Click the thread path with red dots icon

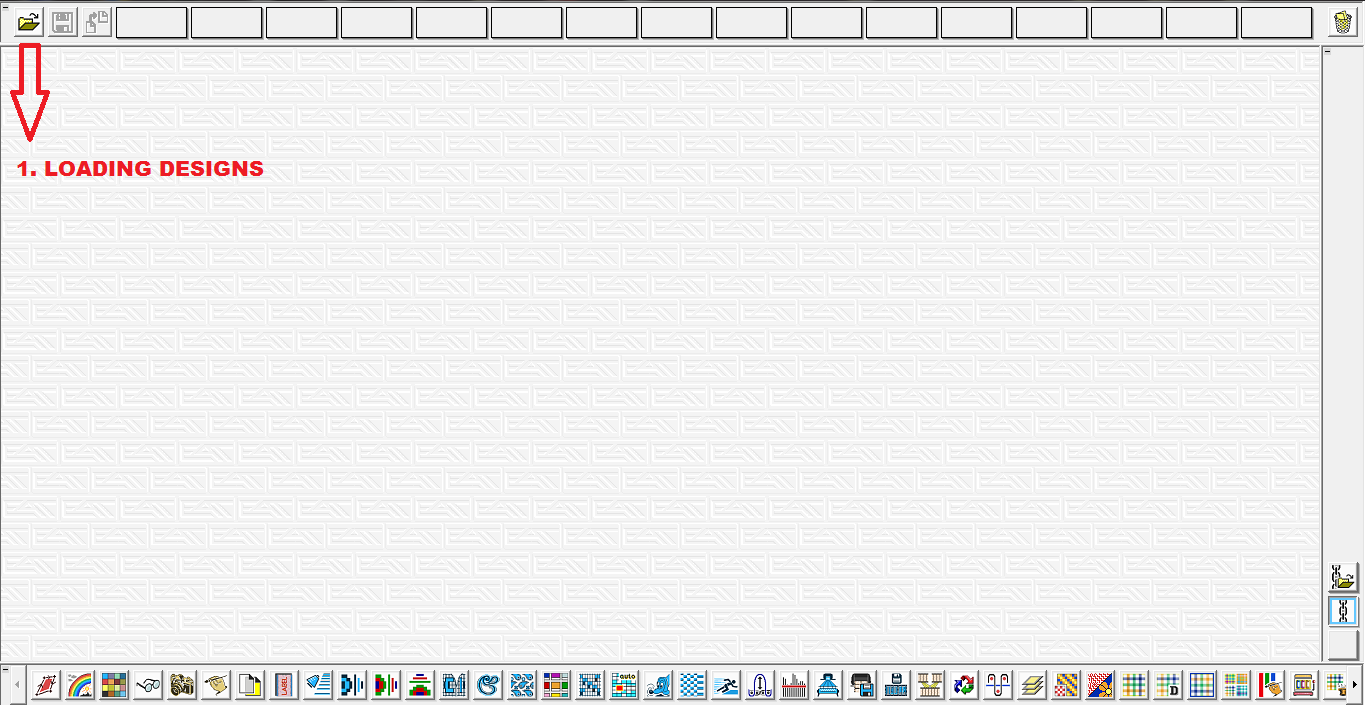998,685
